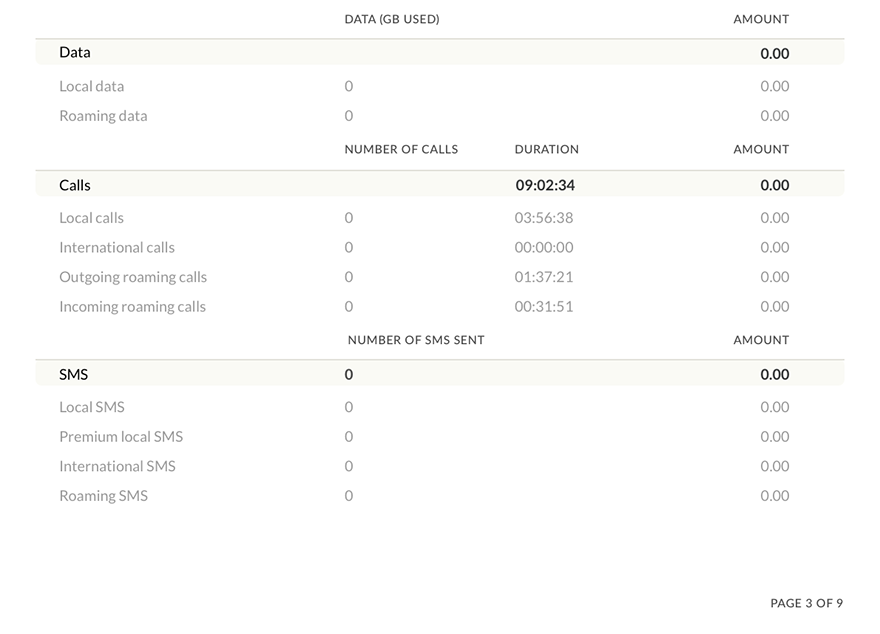Click the Outgoing roaming calls label
This screenshot has width=880, height=634.
click(x=133, y=277)
